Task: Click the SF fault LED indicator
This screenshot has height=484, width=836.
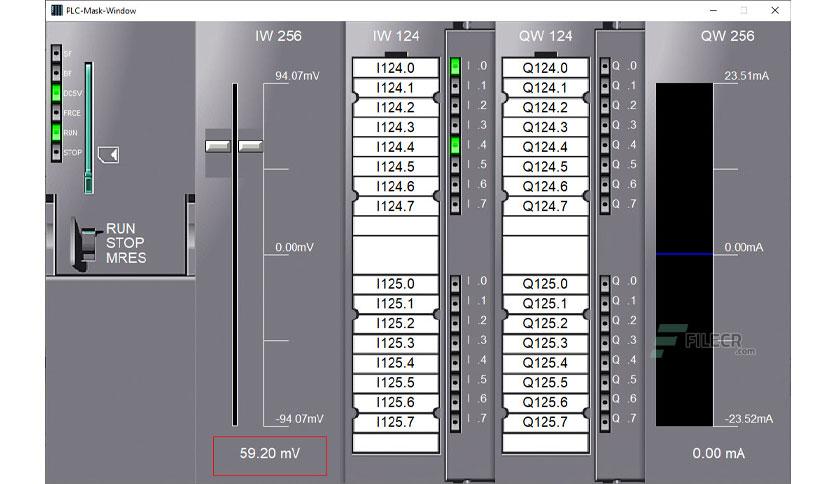Action: (x=56, y=53)
